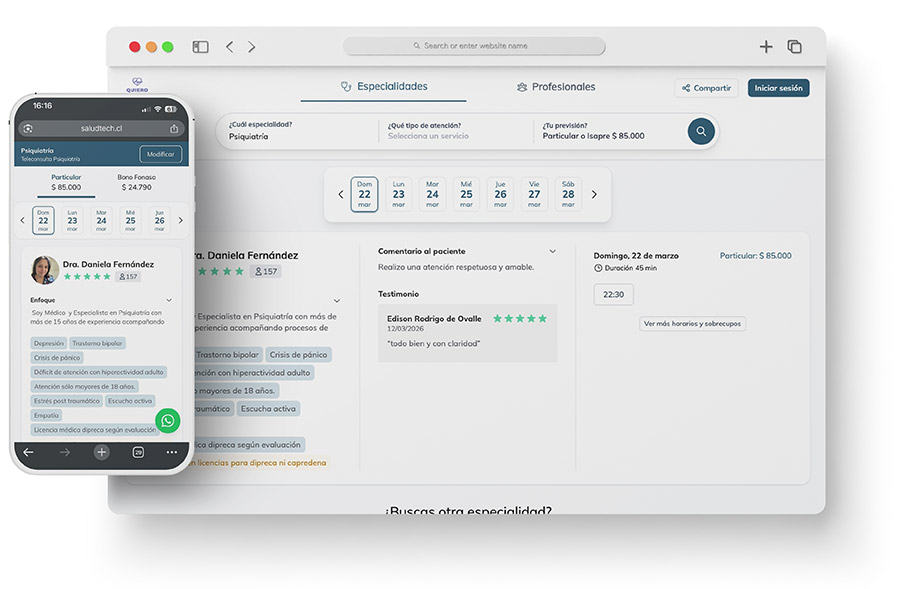Pick Mar 24 in the desktop date picker
Screen dimensions: 901x589
tap(432, 194)
